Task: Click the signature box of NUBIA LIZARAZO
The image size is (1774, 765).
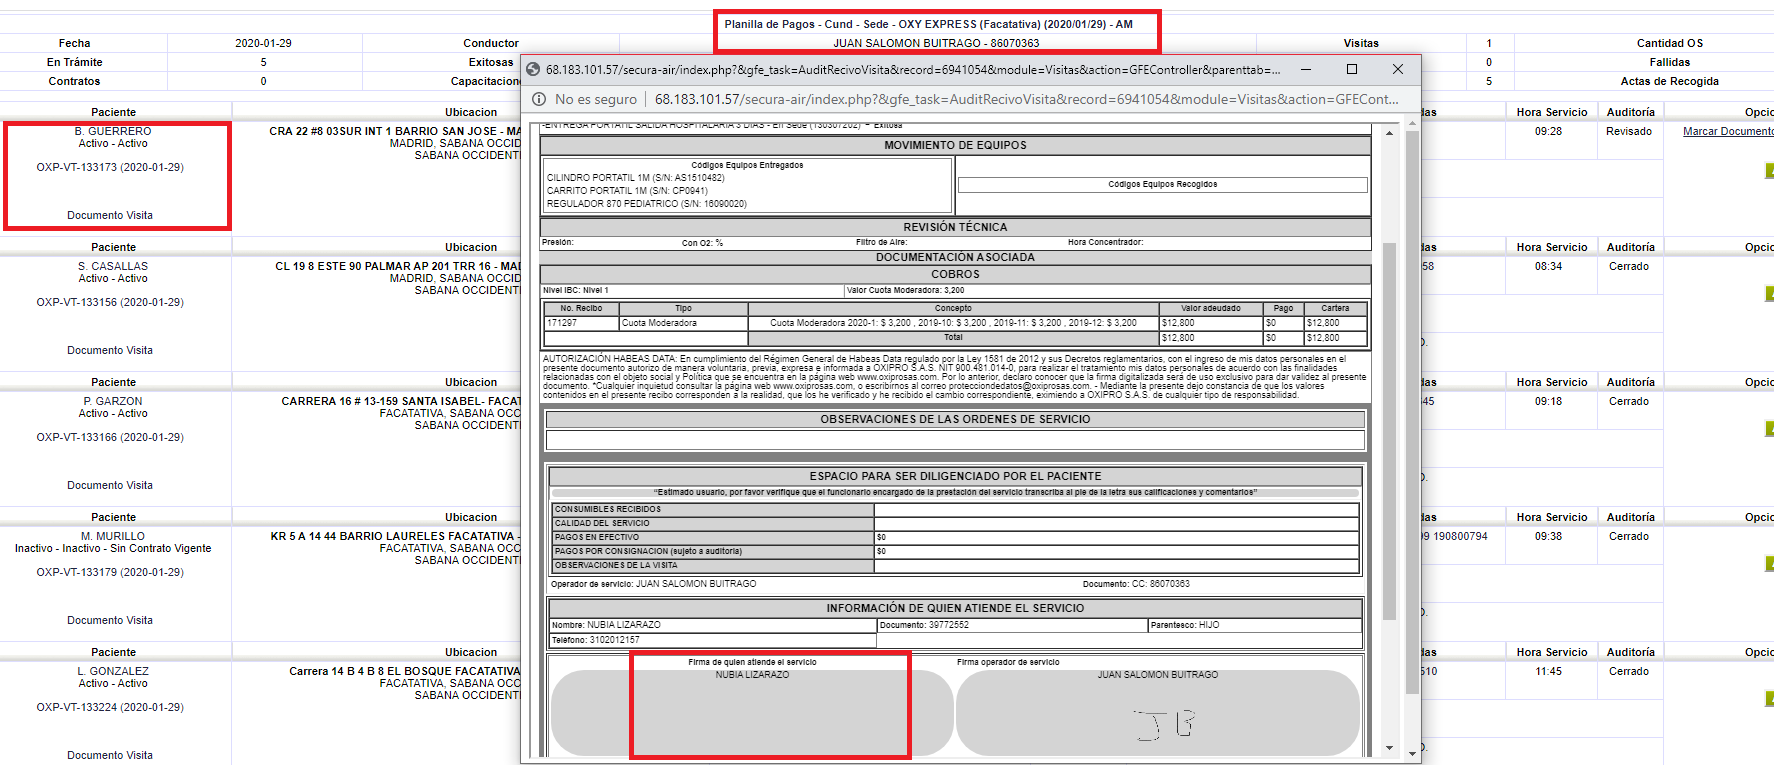Action: click(752, 712)
